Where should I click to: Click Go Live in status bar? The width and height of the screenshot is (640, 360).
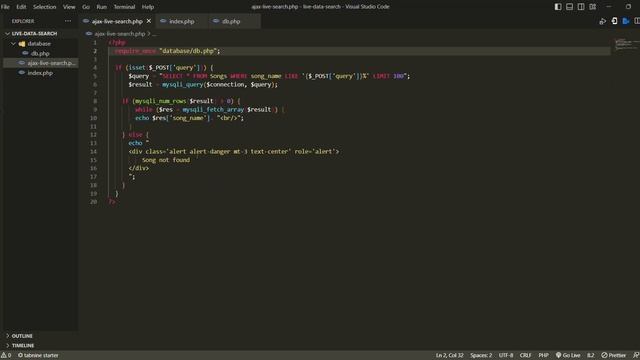[568, 356]
